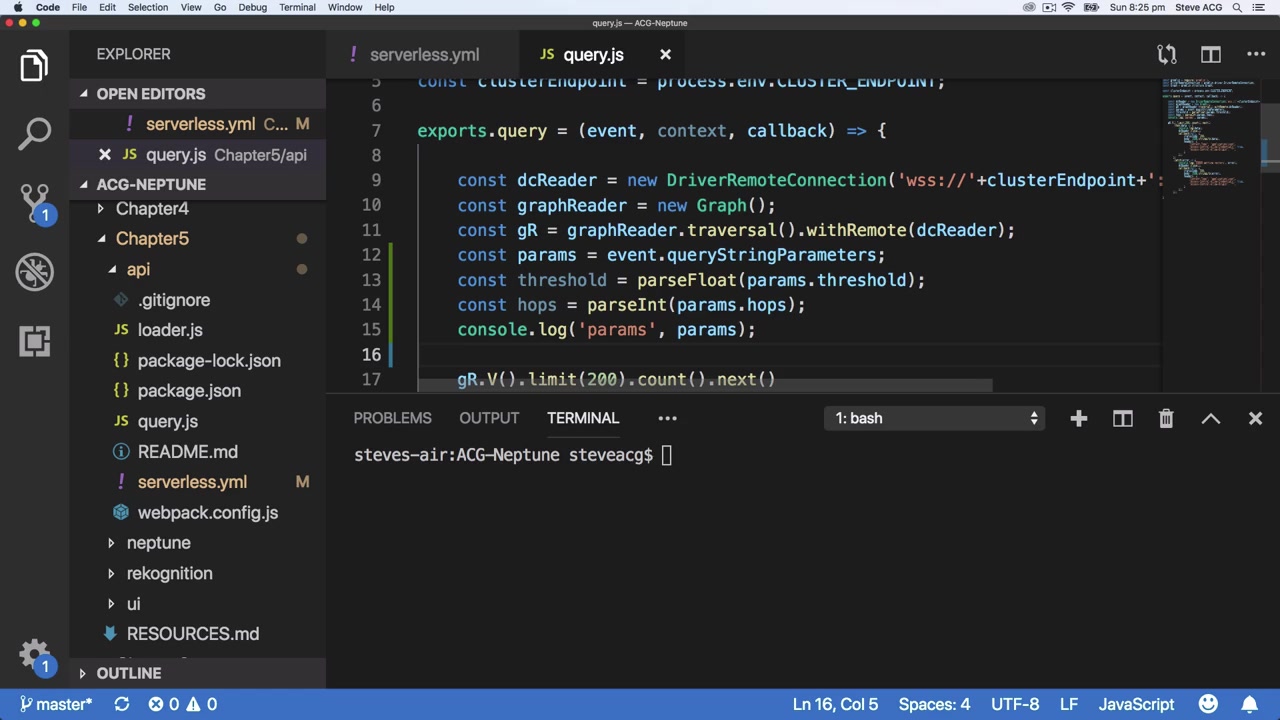The height and width of the screenshot is (720, 1280).
Task: Switch to the serverless.yml editor tab
Action: (x=424, y=55)
